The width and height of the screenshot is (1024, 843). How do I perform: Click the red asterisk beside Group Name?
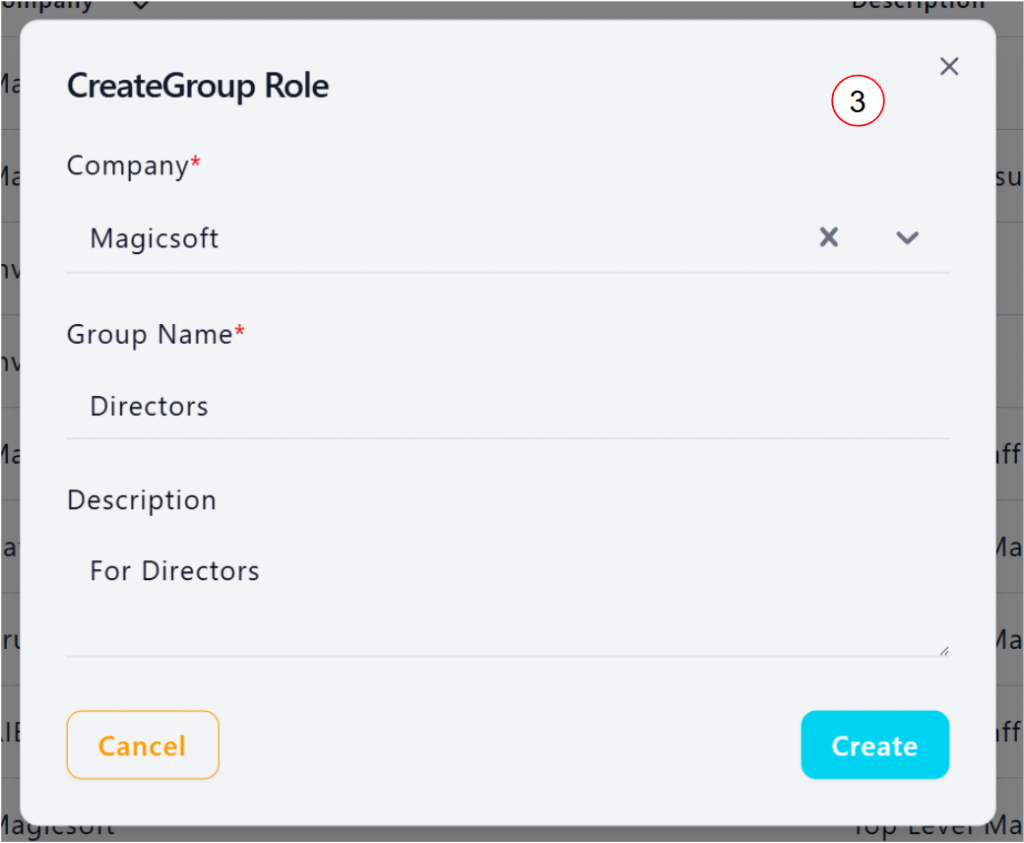(240, 331)
